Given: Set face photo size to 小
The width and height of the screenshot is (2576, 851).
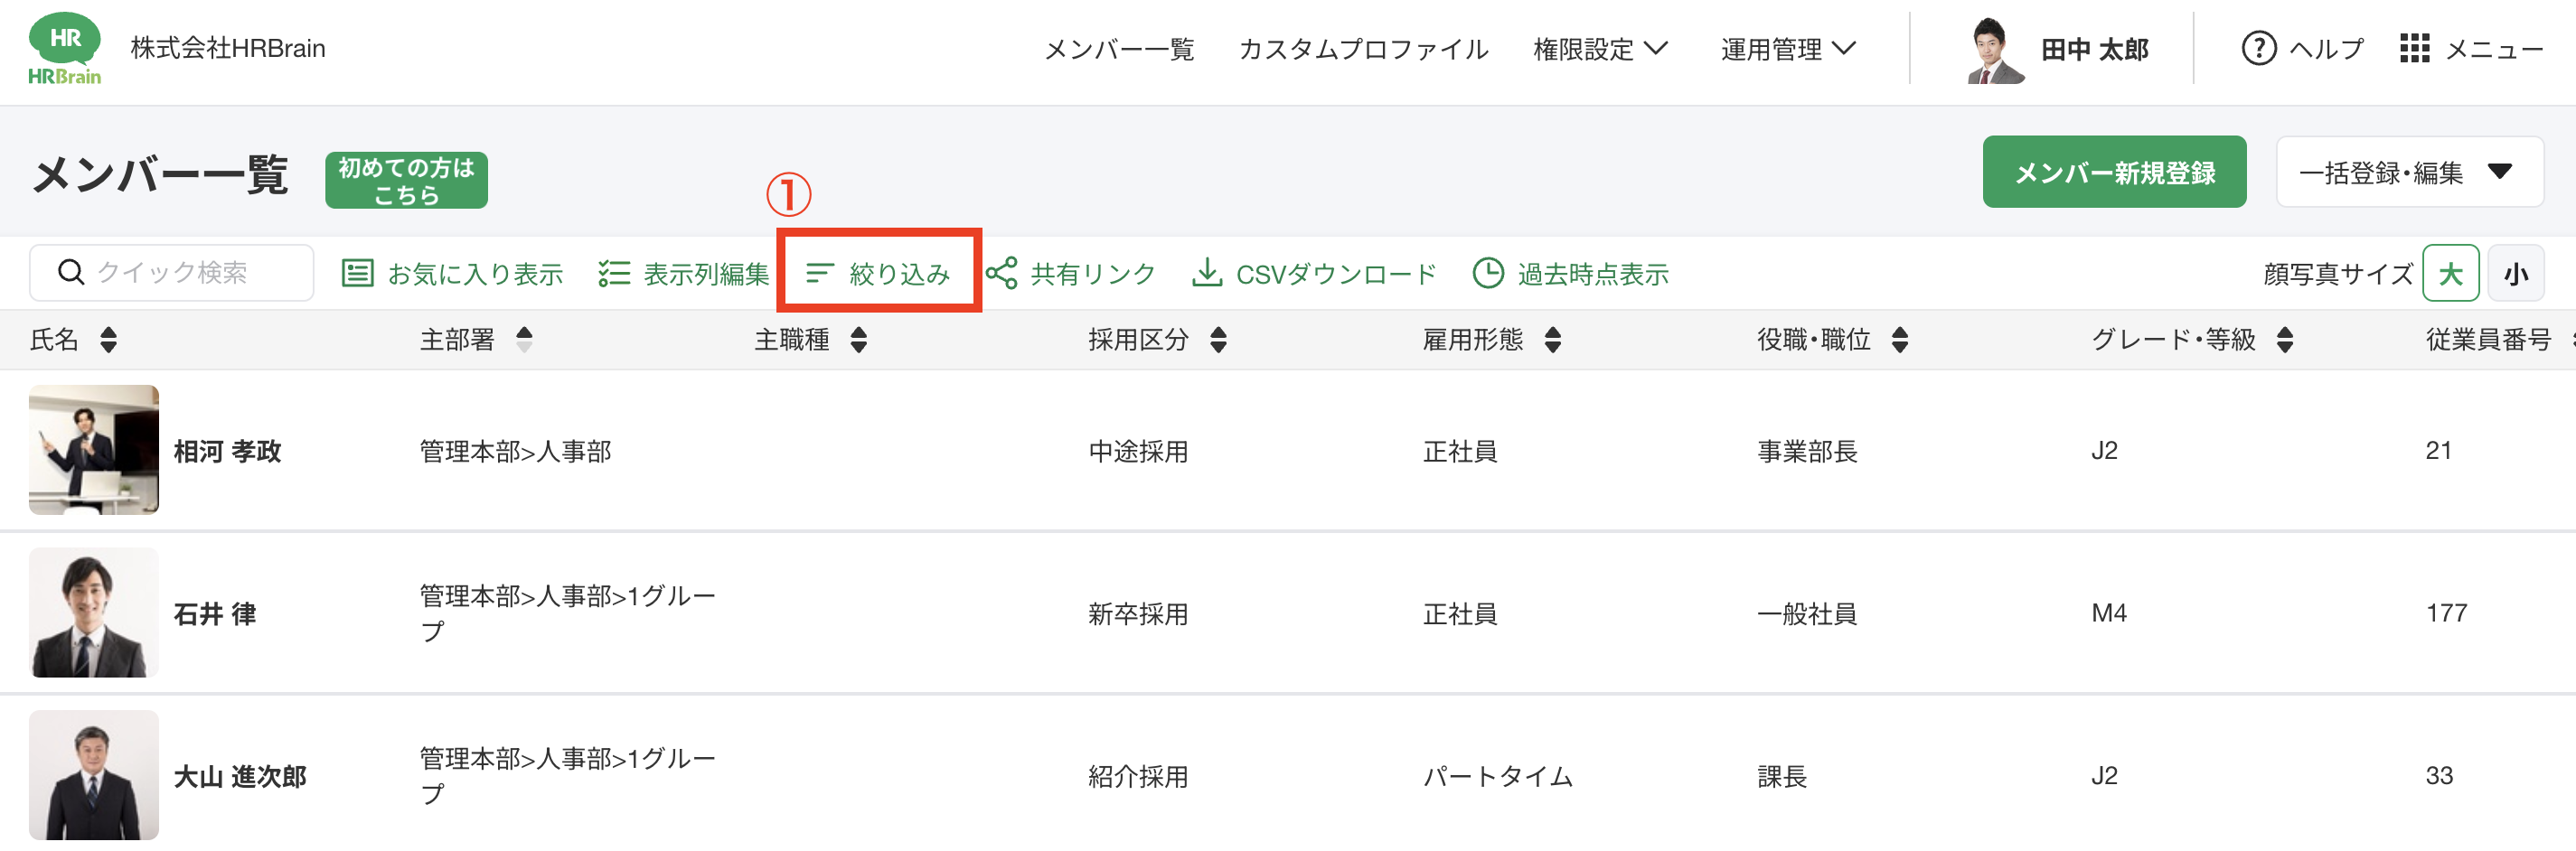Looking at the screenshot, I should coord(2515,273).
